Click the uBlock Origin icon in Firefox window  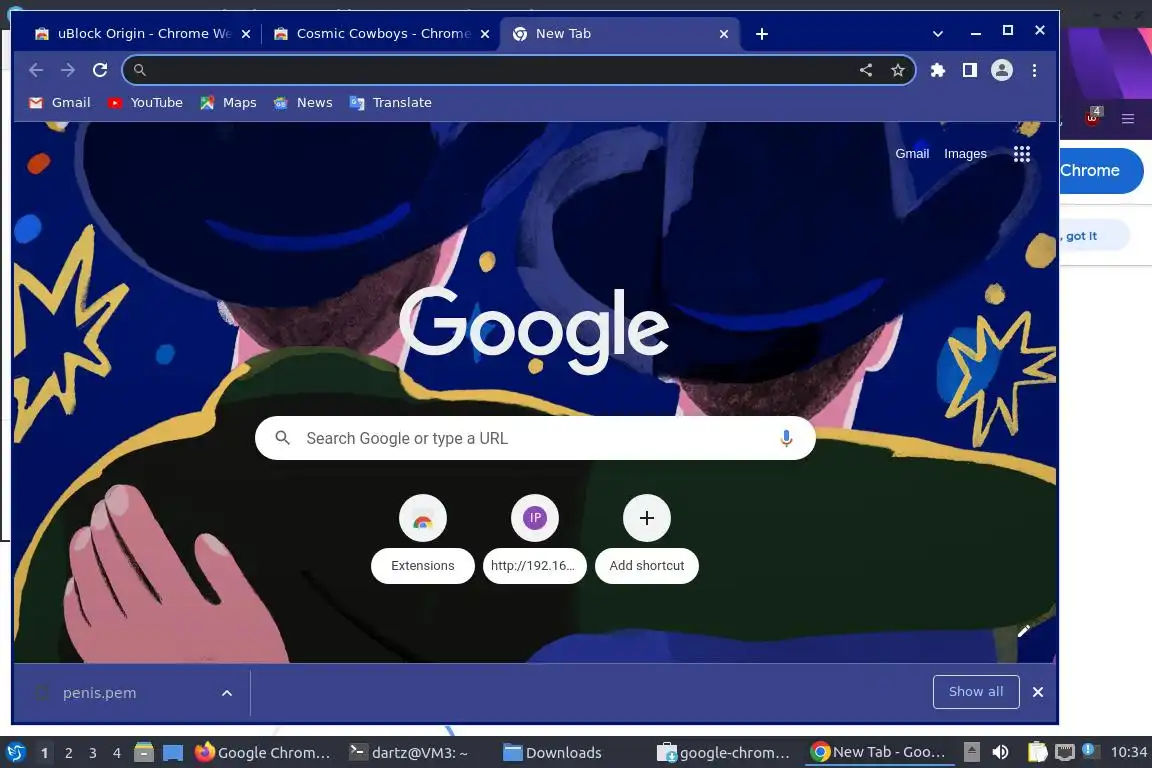tap(1092, 117)
